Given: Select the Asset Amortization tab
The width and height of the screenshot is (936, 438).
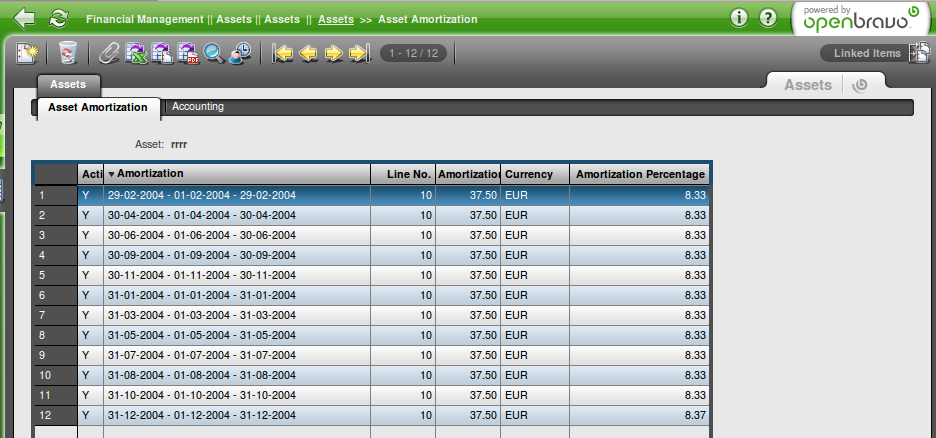Looking at the screenshot, I should pyautogui.click(x=98, y=108).
